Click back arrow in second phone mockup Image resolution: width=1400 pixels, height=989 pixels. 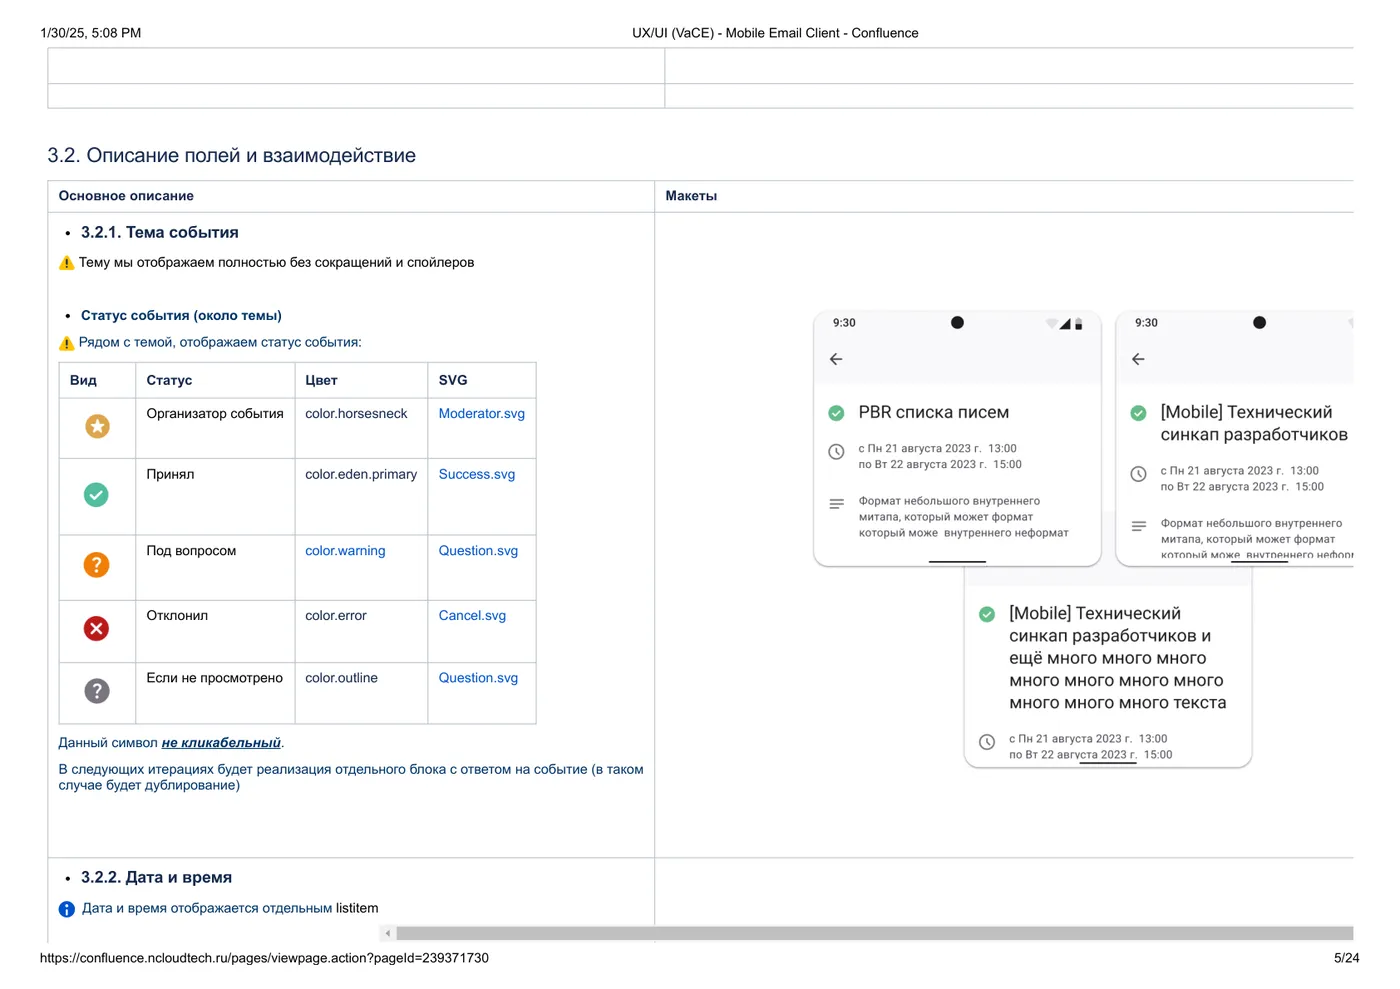point(1138,359)
